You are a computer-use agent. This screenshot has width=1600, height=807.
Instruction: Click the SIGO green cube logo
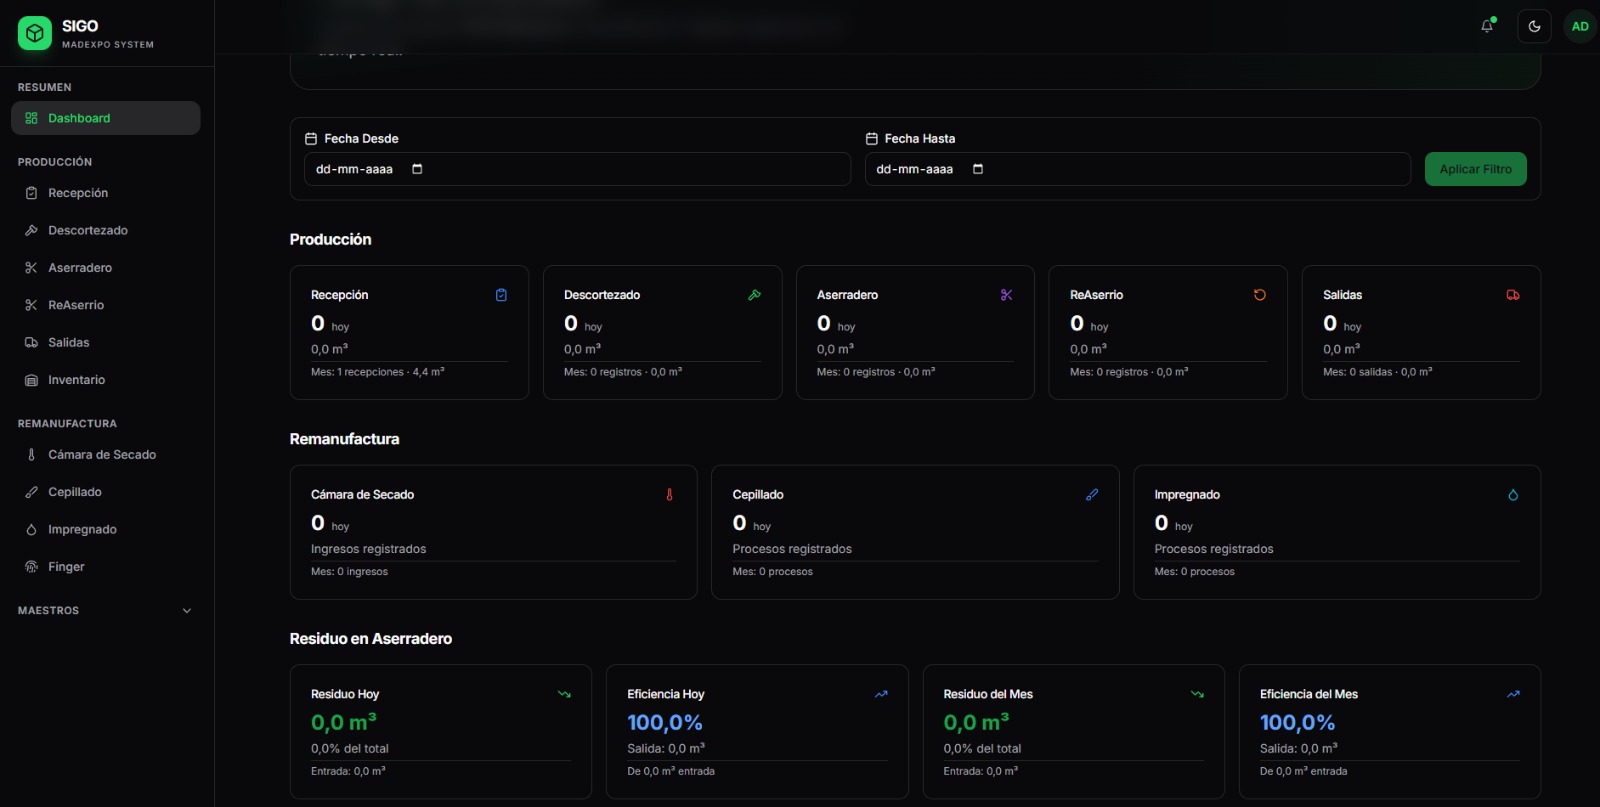(35, 34)
